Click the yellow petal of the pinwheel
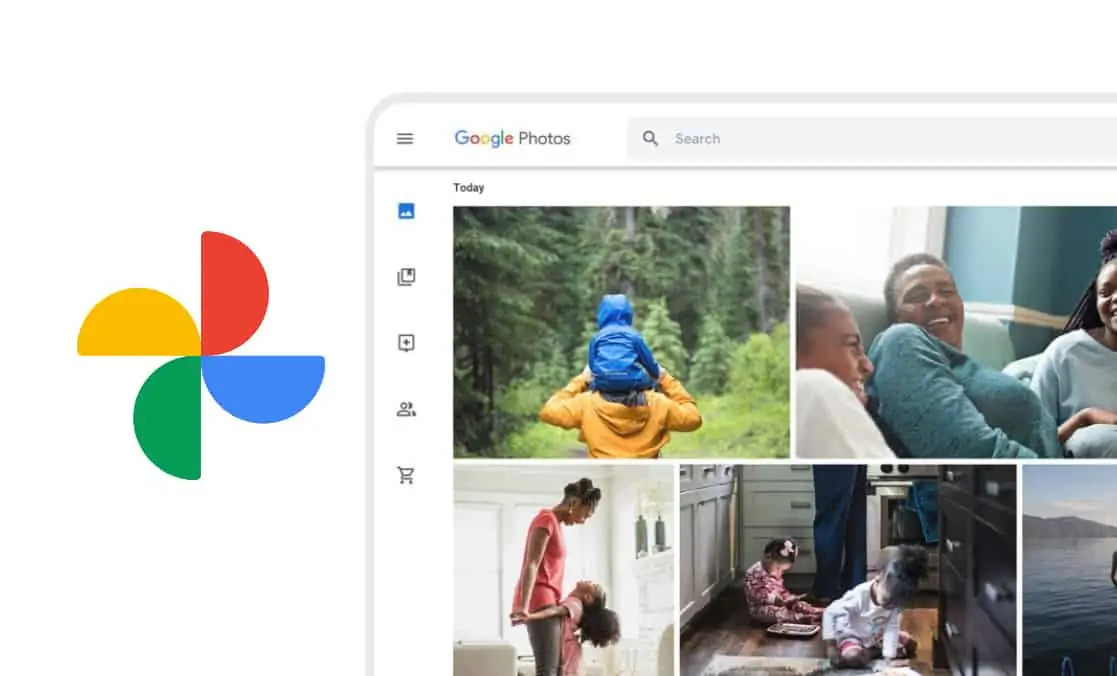Screen dimensions: 1117x676 tap(141, 324)
